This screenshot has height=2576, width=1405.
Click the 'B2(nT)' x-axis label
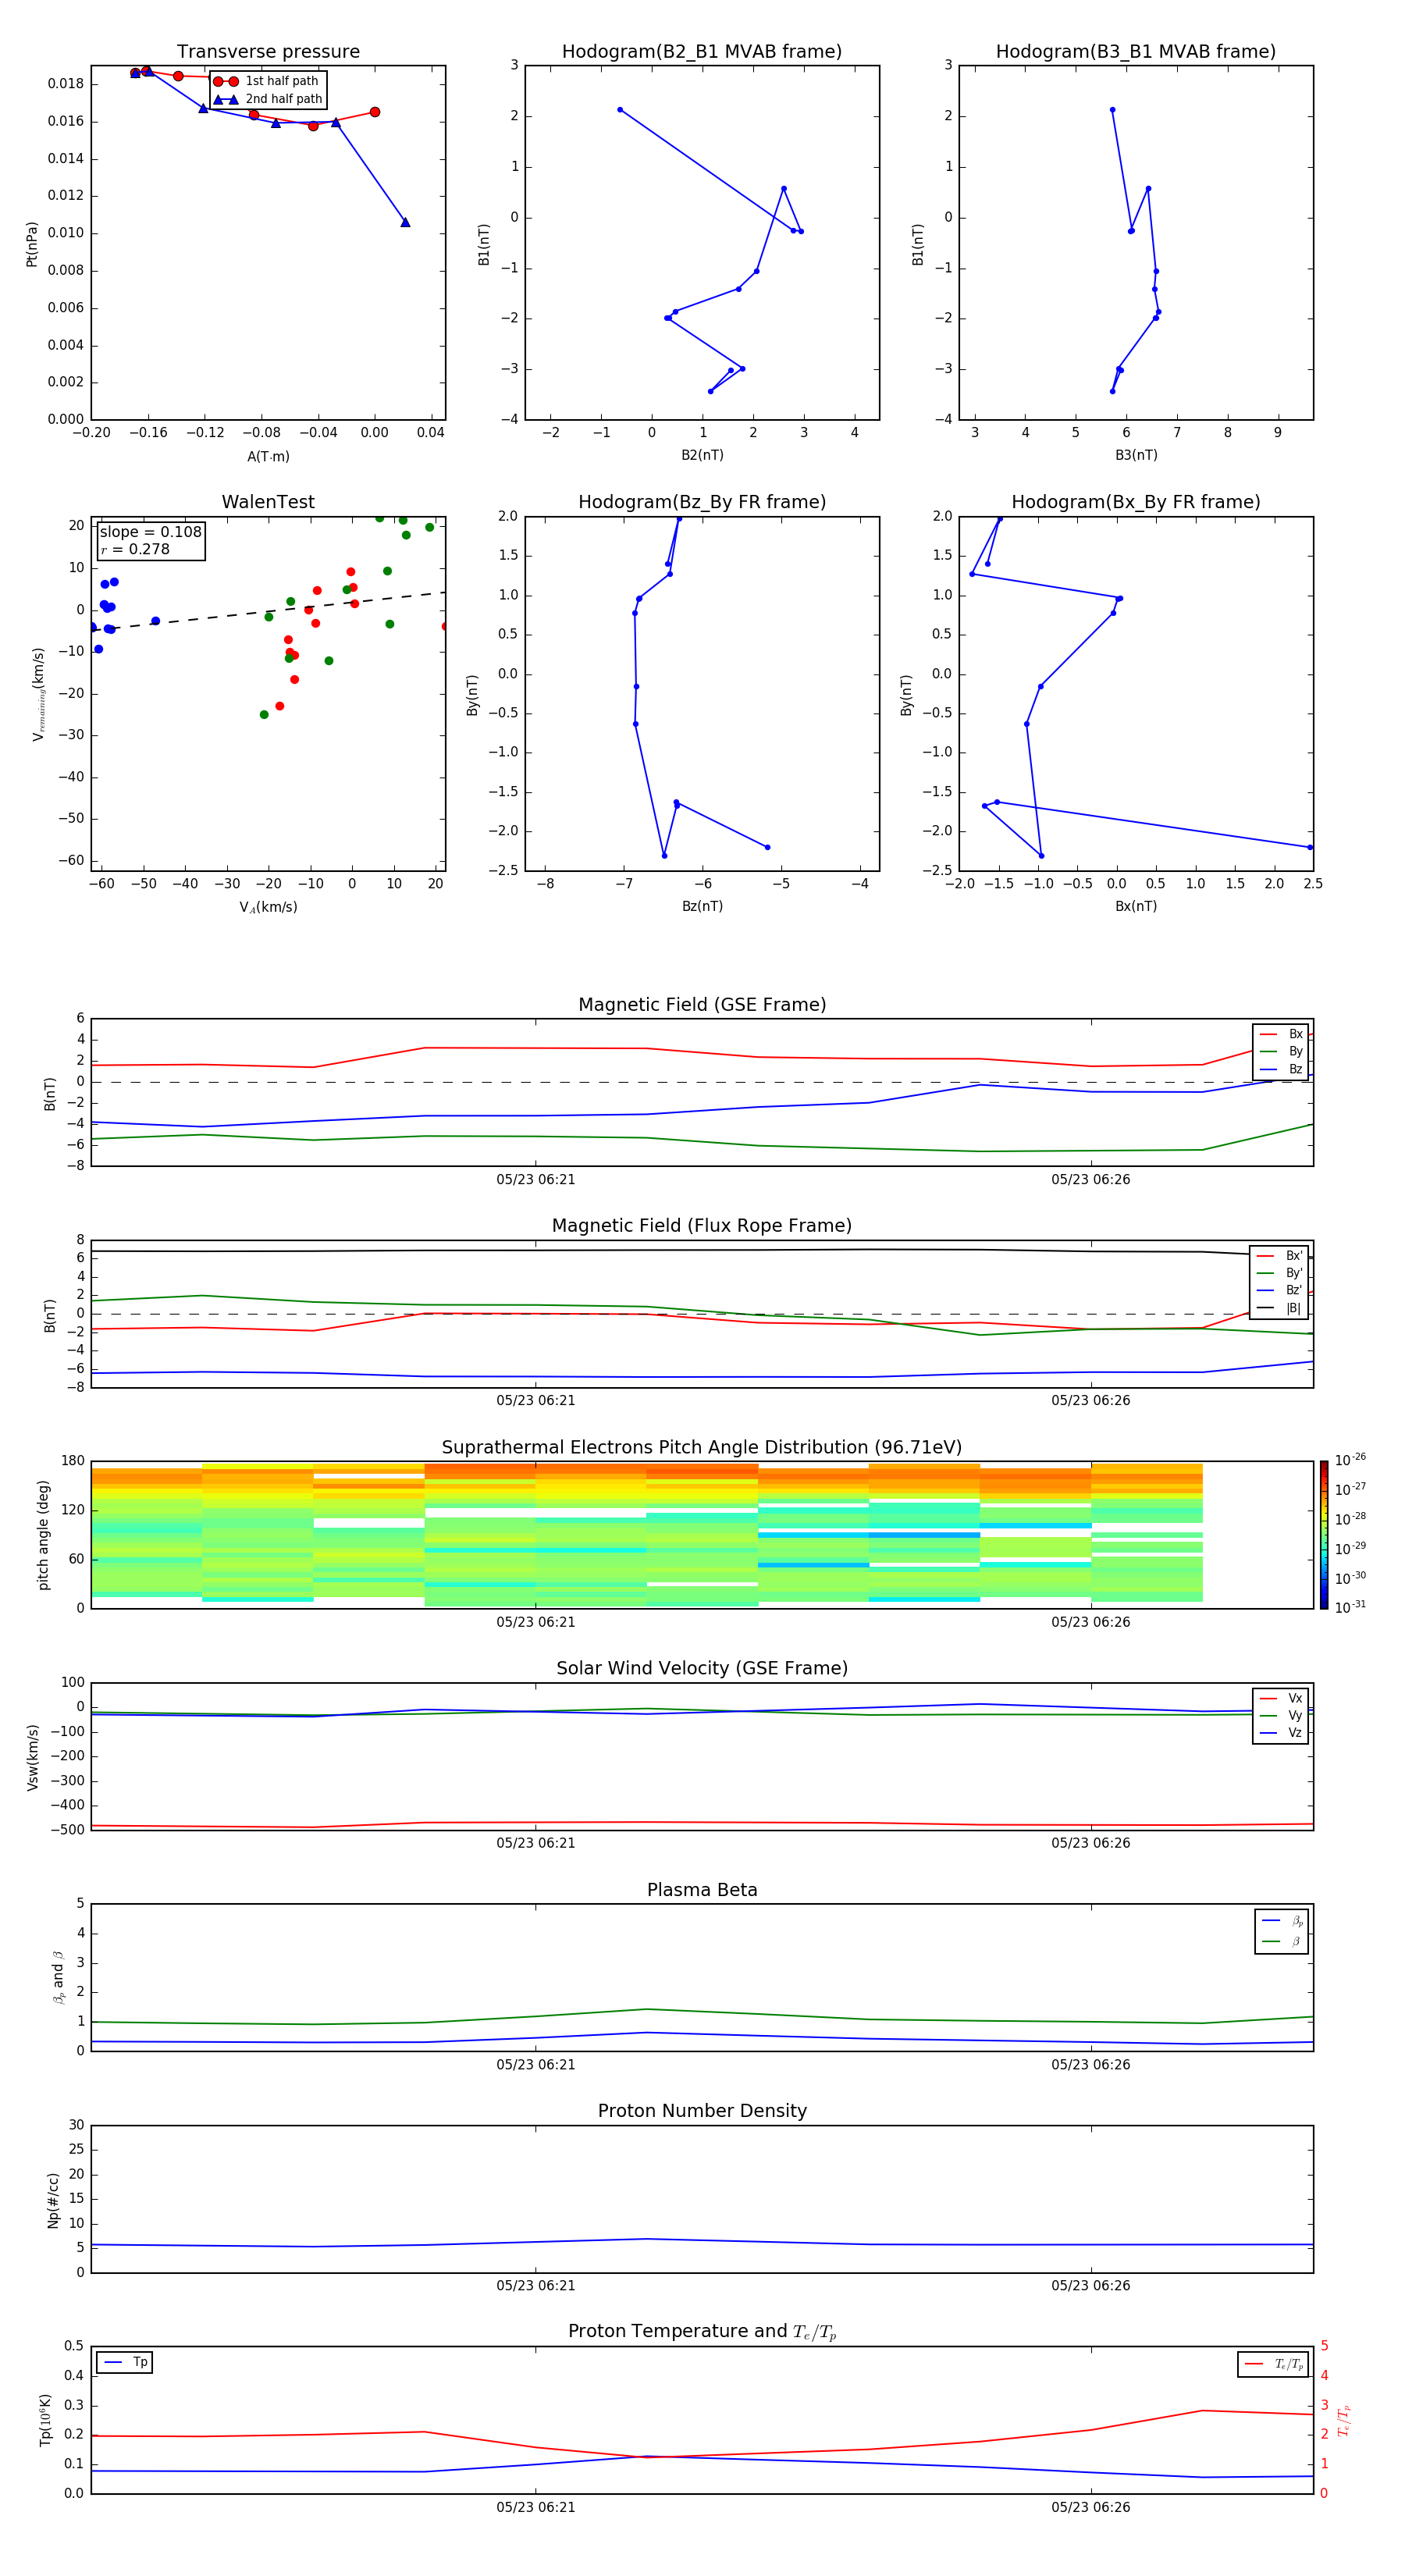click(702, 455)
